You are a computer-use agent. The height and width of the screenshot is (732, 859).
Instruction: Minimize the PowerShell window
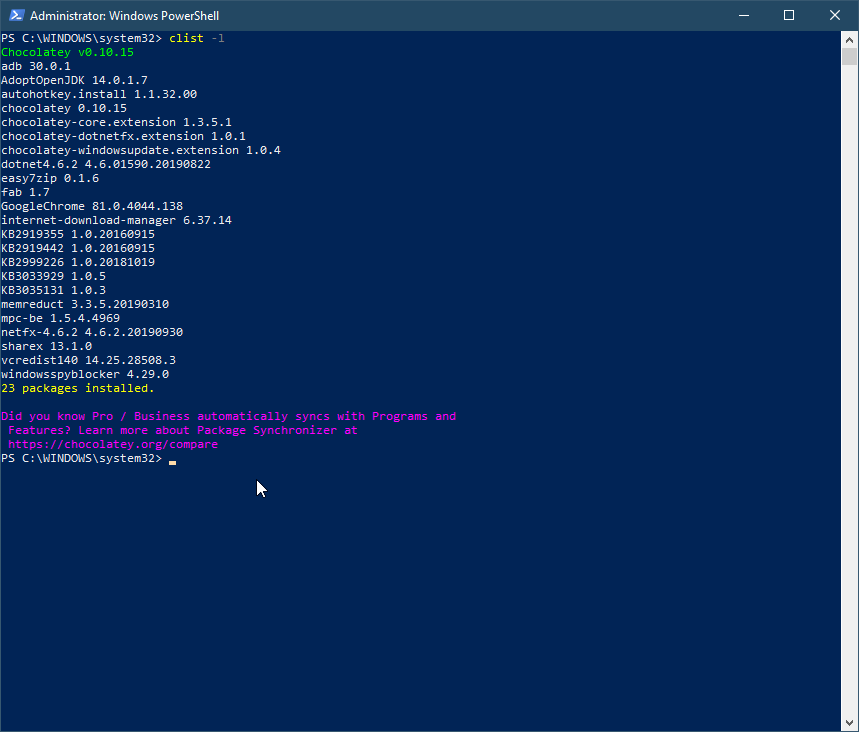click(x=743, y=15)
